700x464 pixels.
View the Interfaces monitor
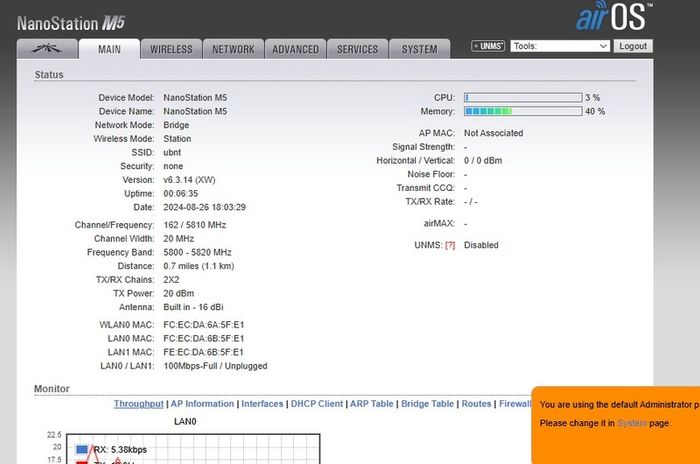click(x=262, y=404)
